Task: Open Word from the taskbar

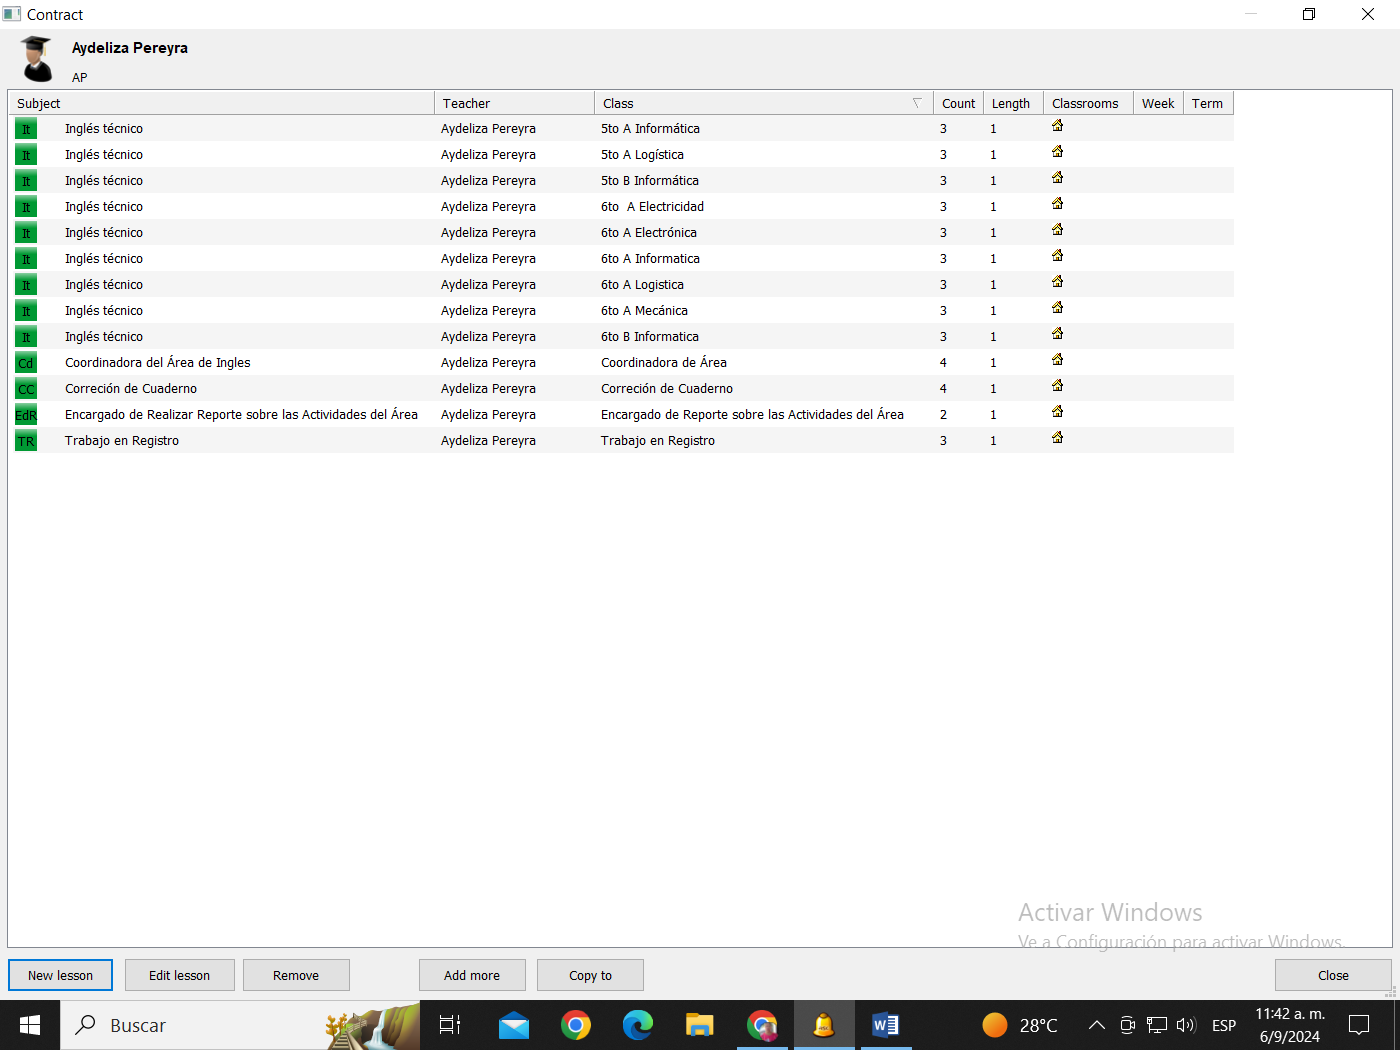Action: point(886,1025)
